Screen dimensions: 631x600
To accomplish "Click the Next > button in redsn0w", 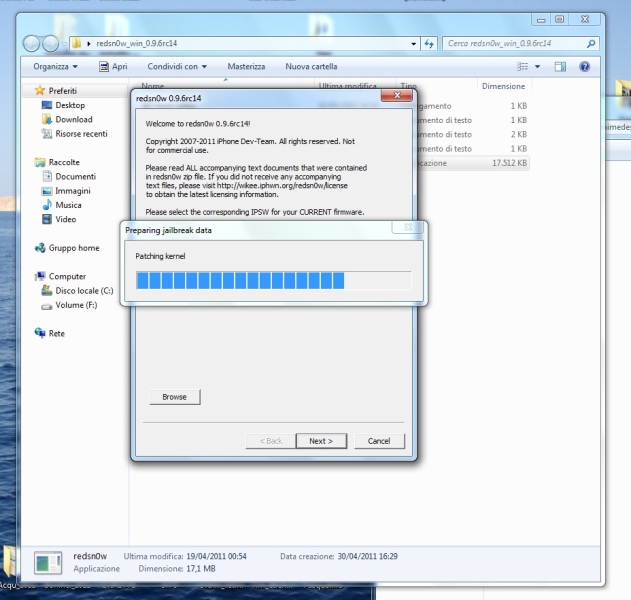I will (321, 441).
